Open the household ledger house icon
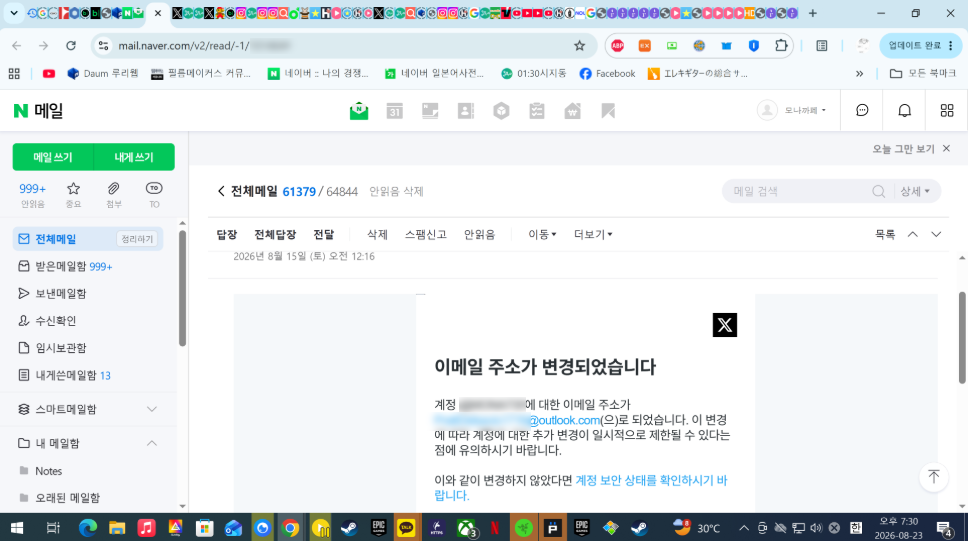The image size is (968, 541). coord(572,111)
